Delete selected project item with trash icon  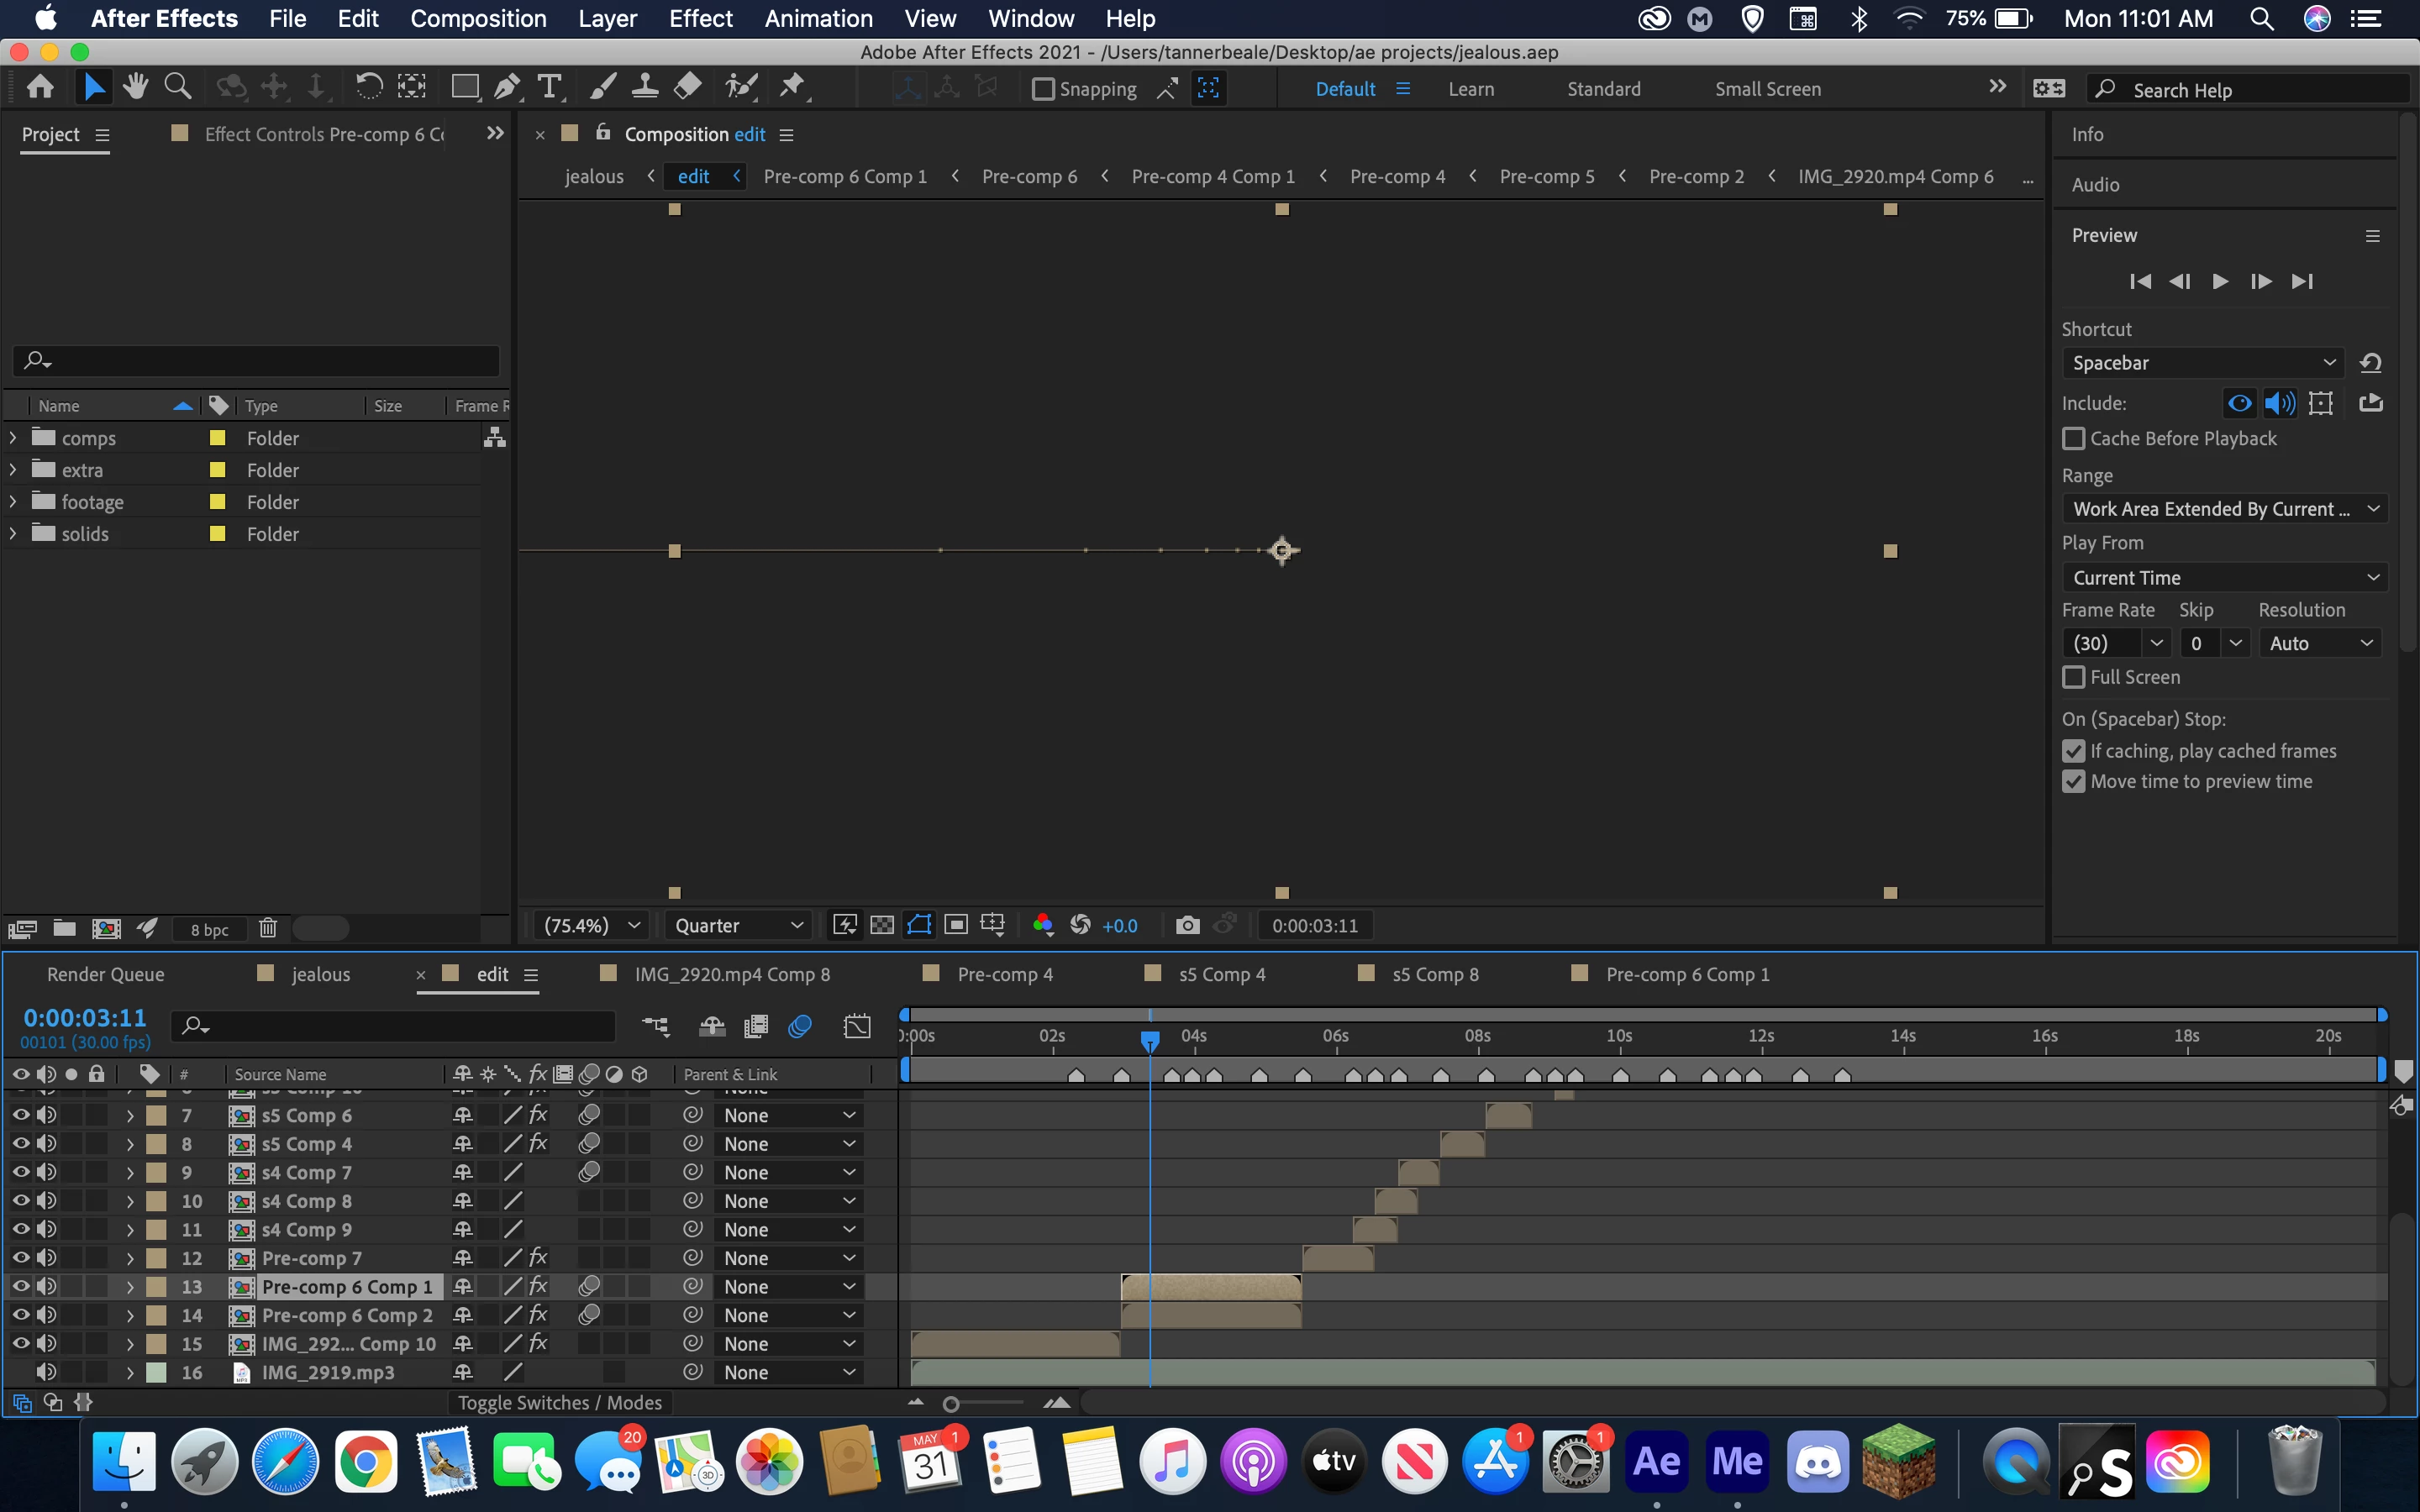[268, 929]
